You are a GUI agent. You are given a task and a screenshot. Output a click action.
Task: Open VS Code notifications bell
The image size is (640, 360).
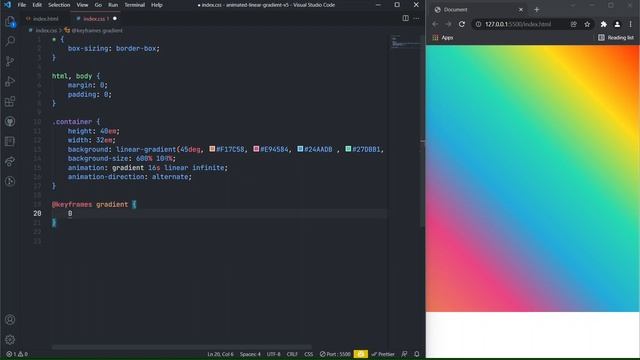tap(417, 354)
